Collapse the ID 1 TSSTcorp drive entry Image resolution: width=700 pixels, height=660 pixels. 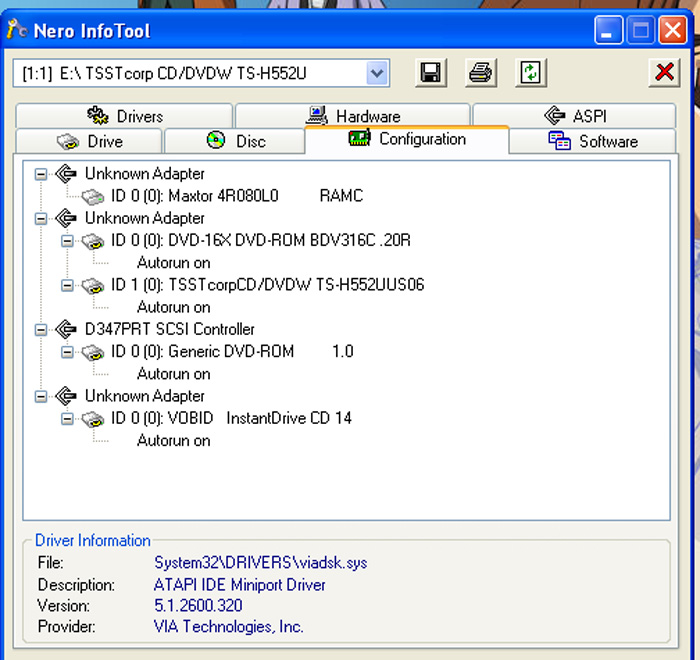[67, 285]
